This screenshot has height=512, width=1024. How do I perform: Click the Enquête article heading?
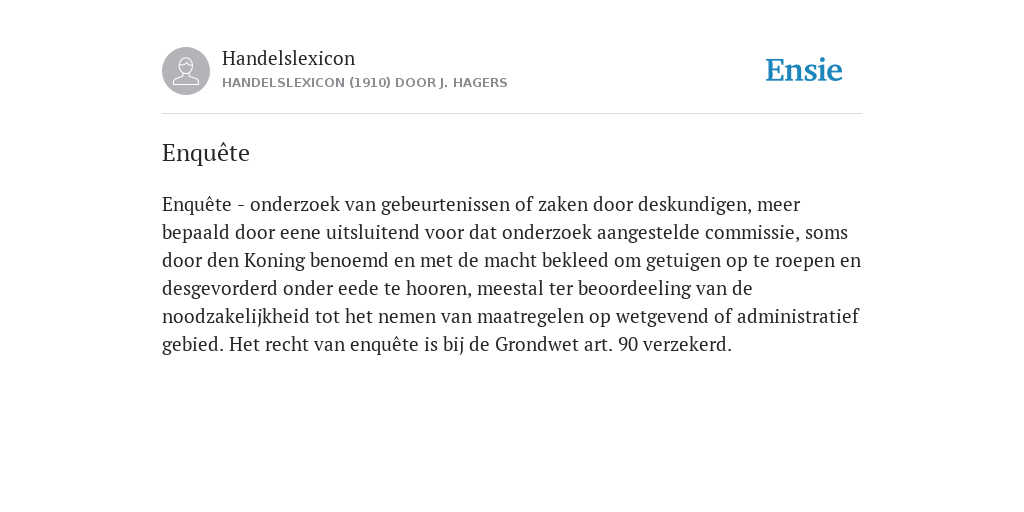coord(206,153)
